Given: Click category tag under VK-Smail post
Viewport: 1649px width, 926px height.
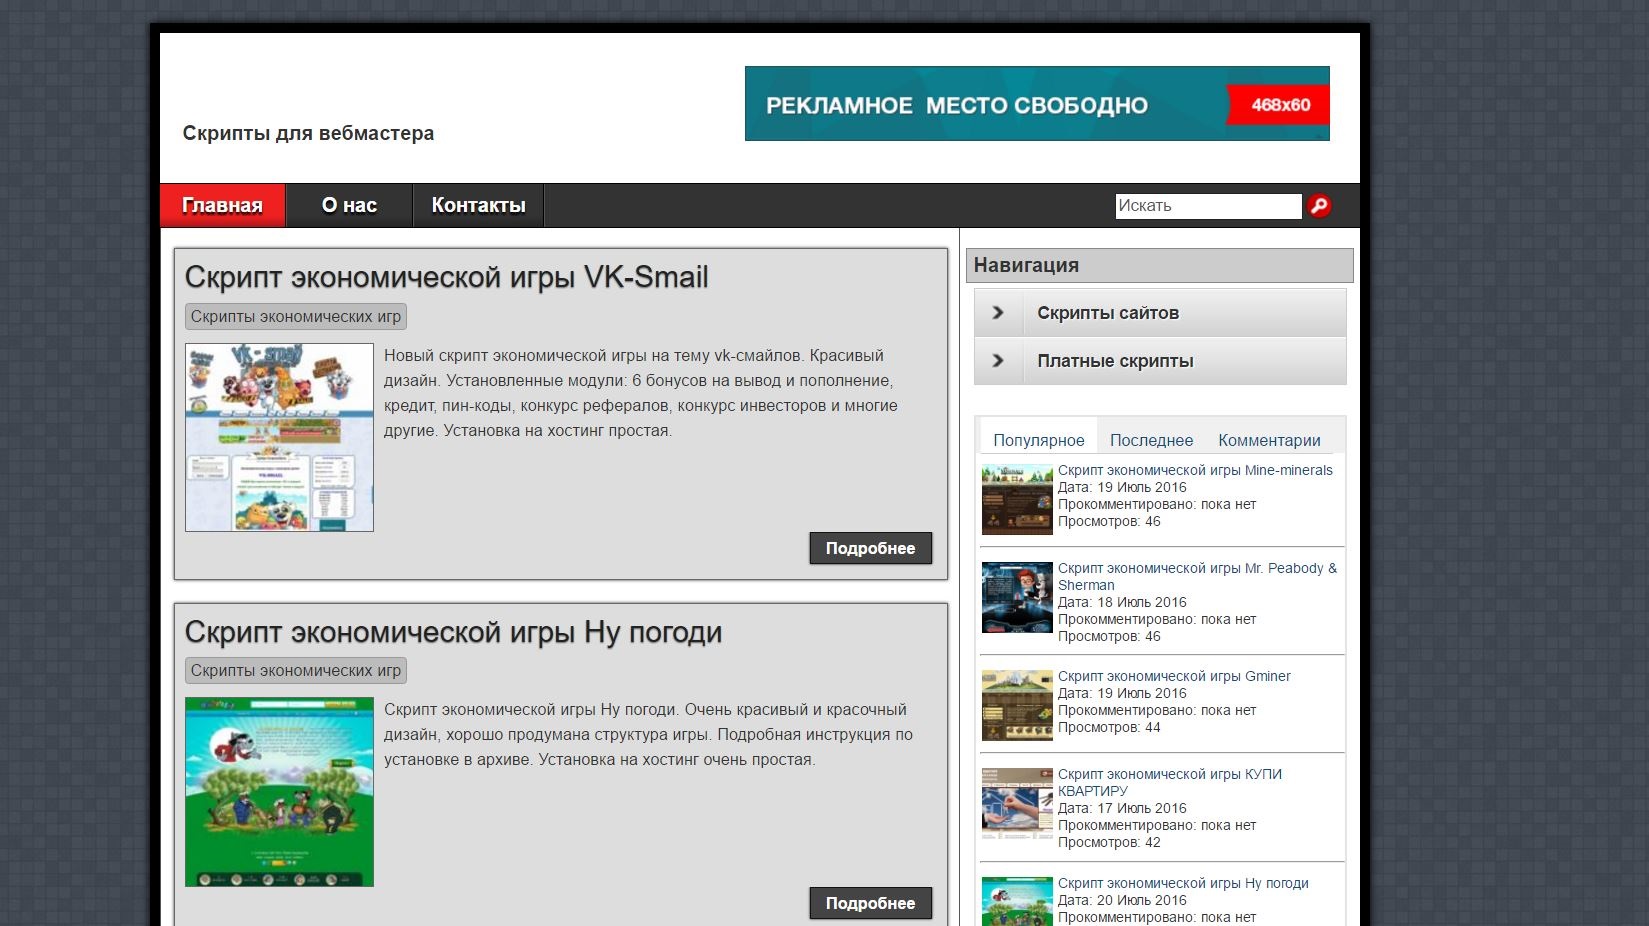Looking at the screenshot, I should [x=296, y=316].
